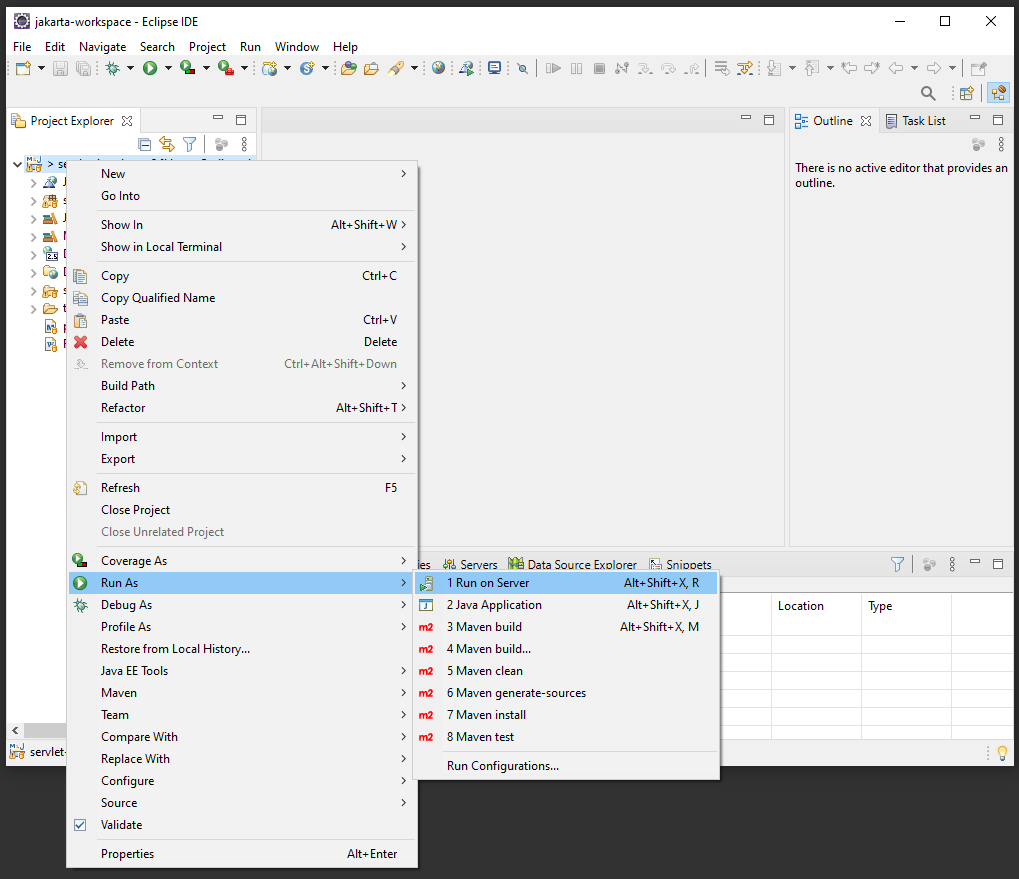This screenshot has height=879, width=1019.
Task: Click the Location column header
Action: point(801,606)
